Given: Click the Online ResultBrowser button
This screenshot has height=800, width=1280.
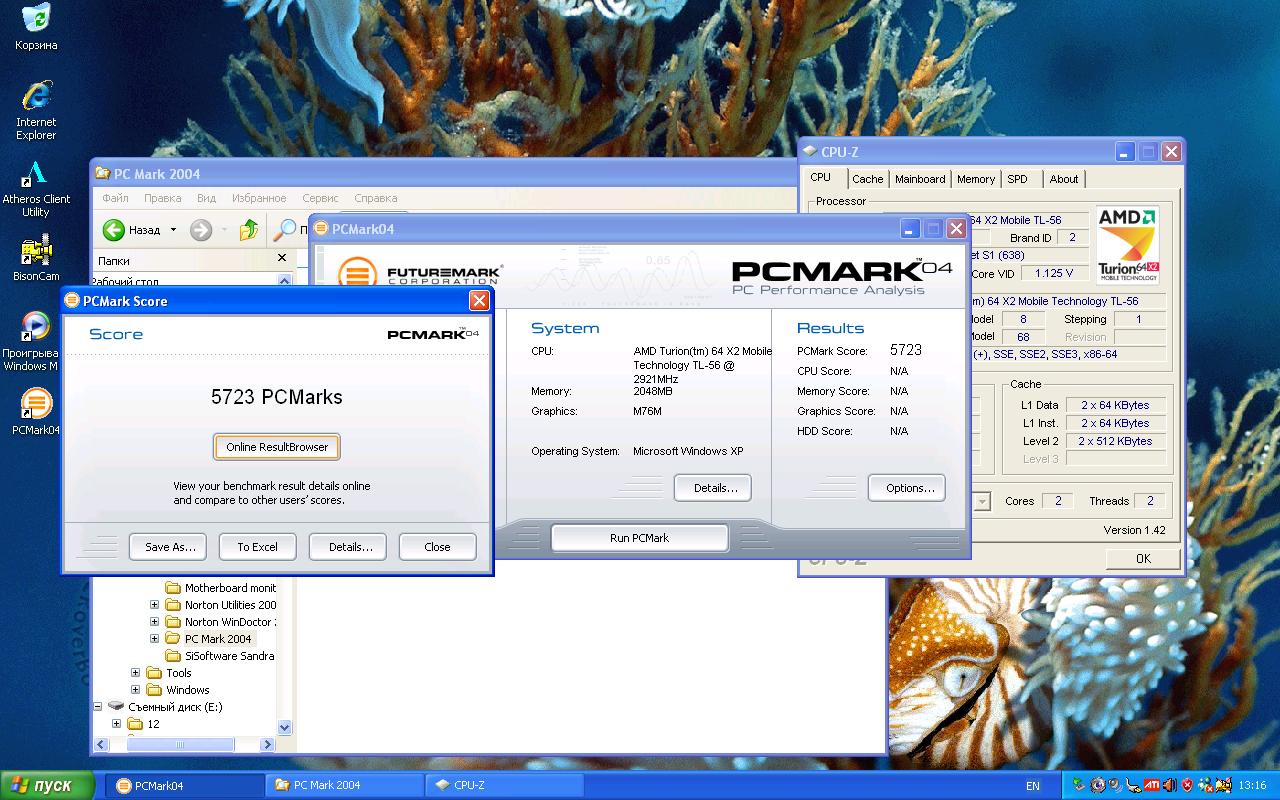Looking at the screenshot, I should (x=277, y=447).
